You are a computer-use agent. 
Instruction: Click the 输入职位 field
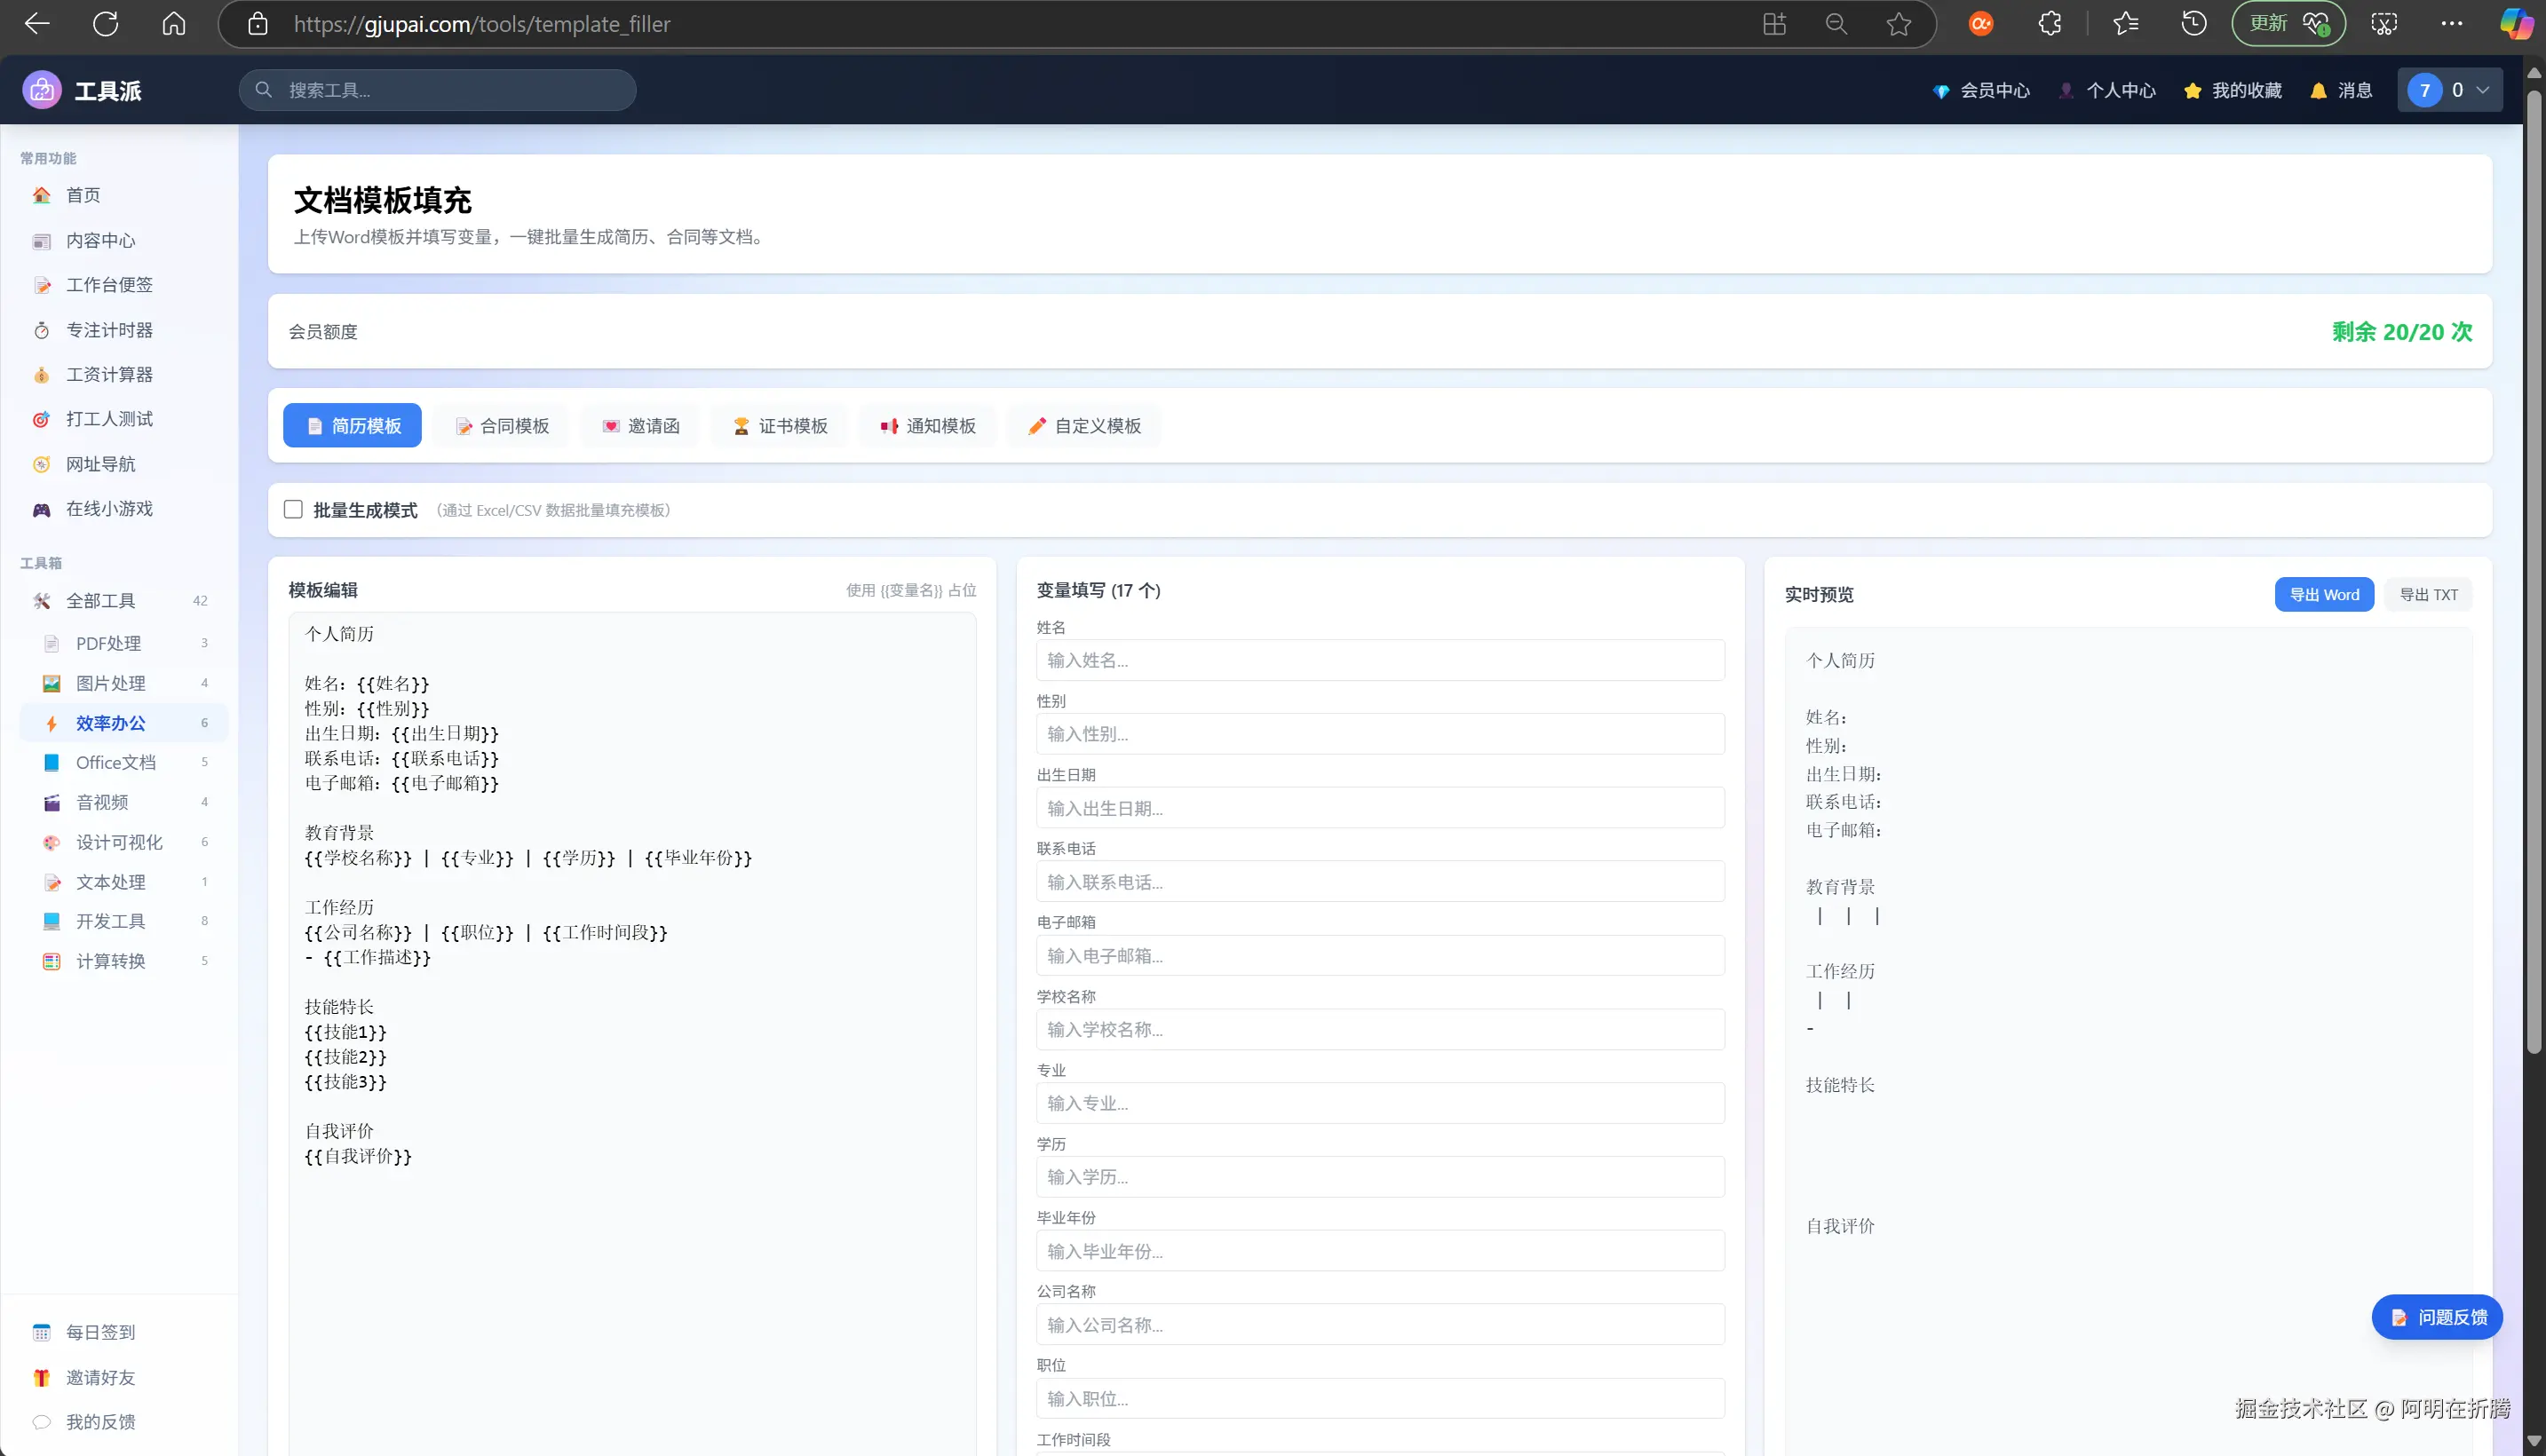(1380, 1399)
